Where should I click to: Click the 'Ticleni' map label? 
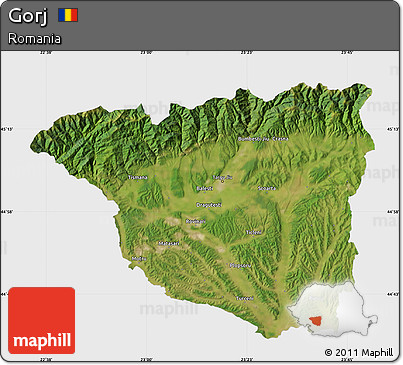[x=254, y=232]
